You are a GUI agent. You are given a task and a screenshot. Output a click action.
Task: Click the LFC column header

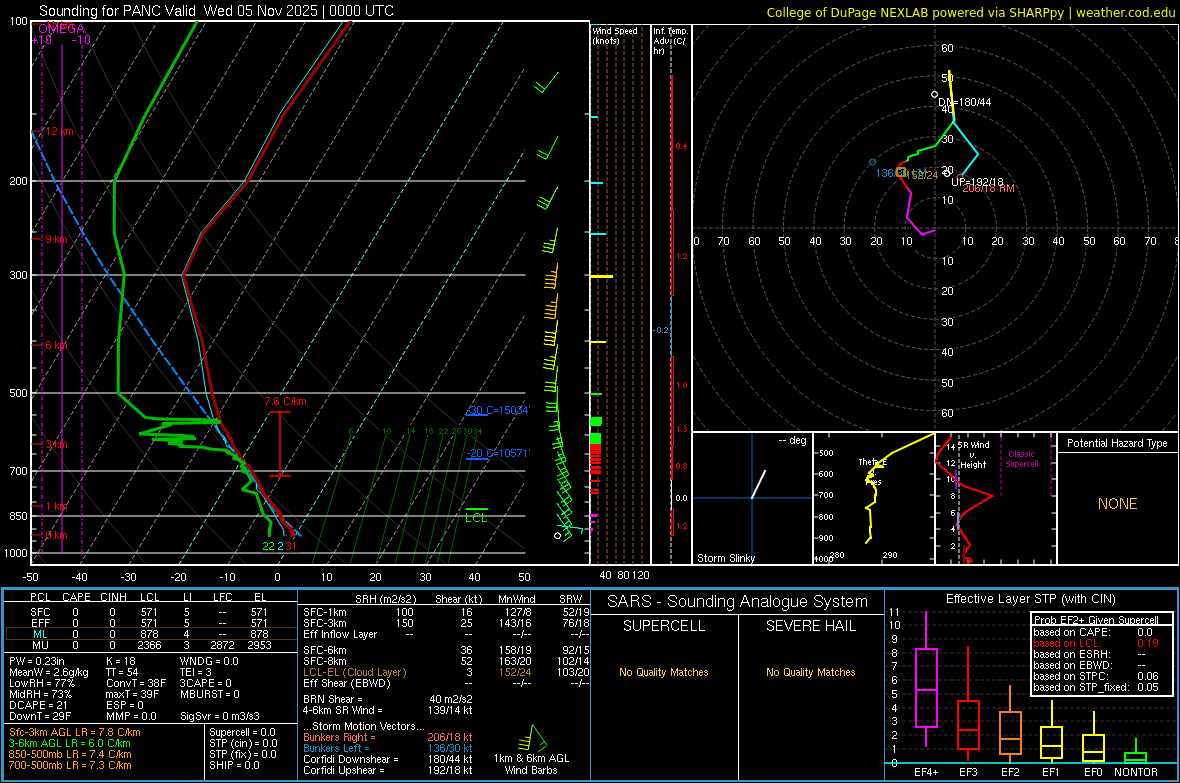click(223, 597)
